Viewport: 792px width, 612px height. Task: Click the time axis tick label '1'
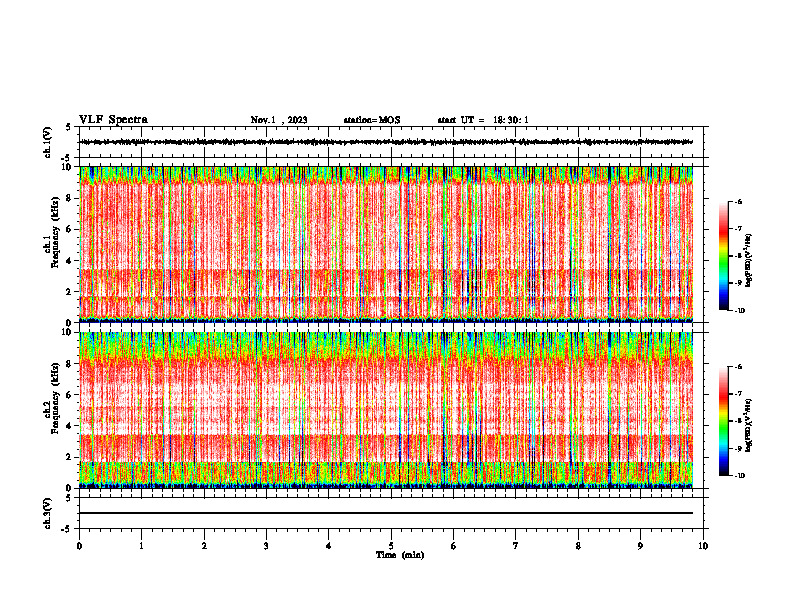tap(141, 546)
